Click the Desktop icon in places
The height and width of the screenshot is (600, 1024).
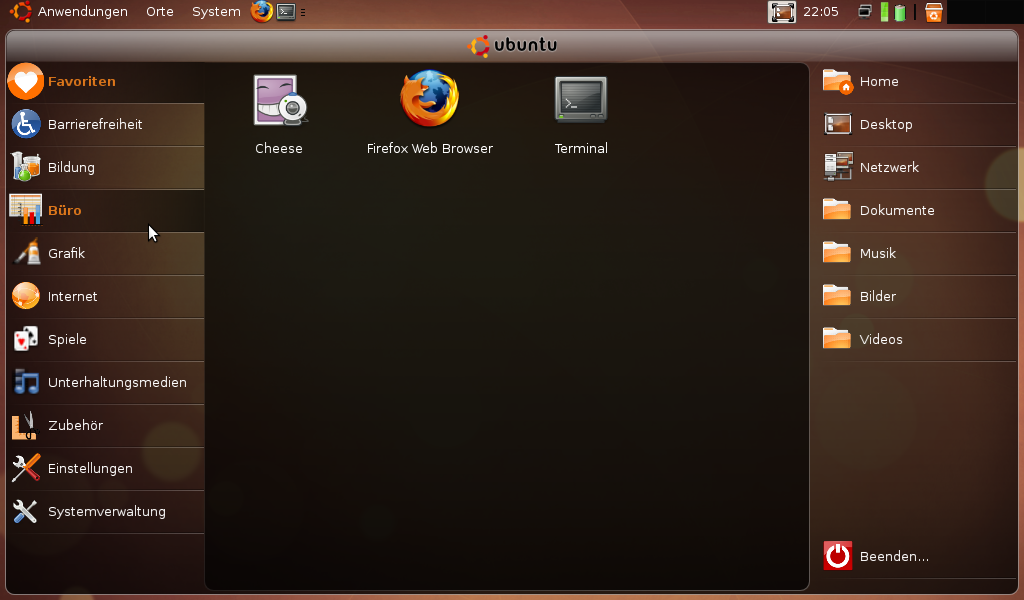pyautogui.click(x=838, y=124)
